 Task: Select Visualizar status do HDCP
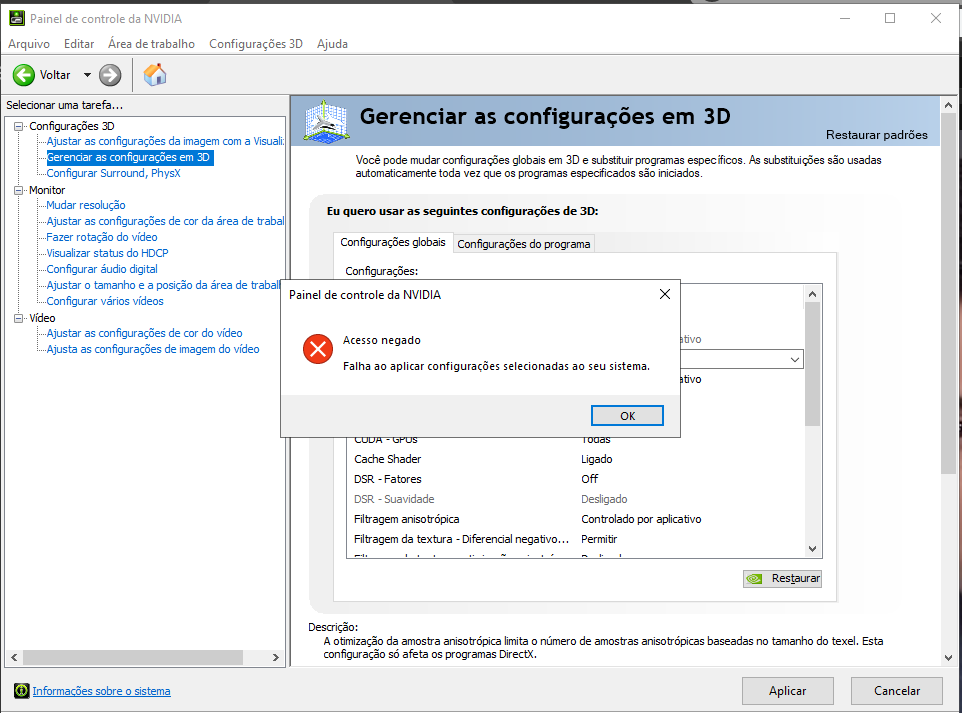107,253
